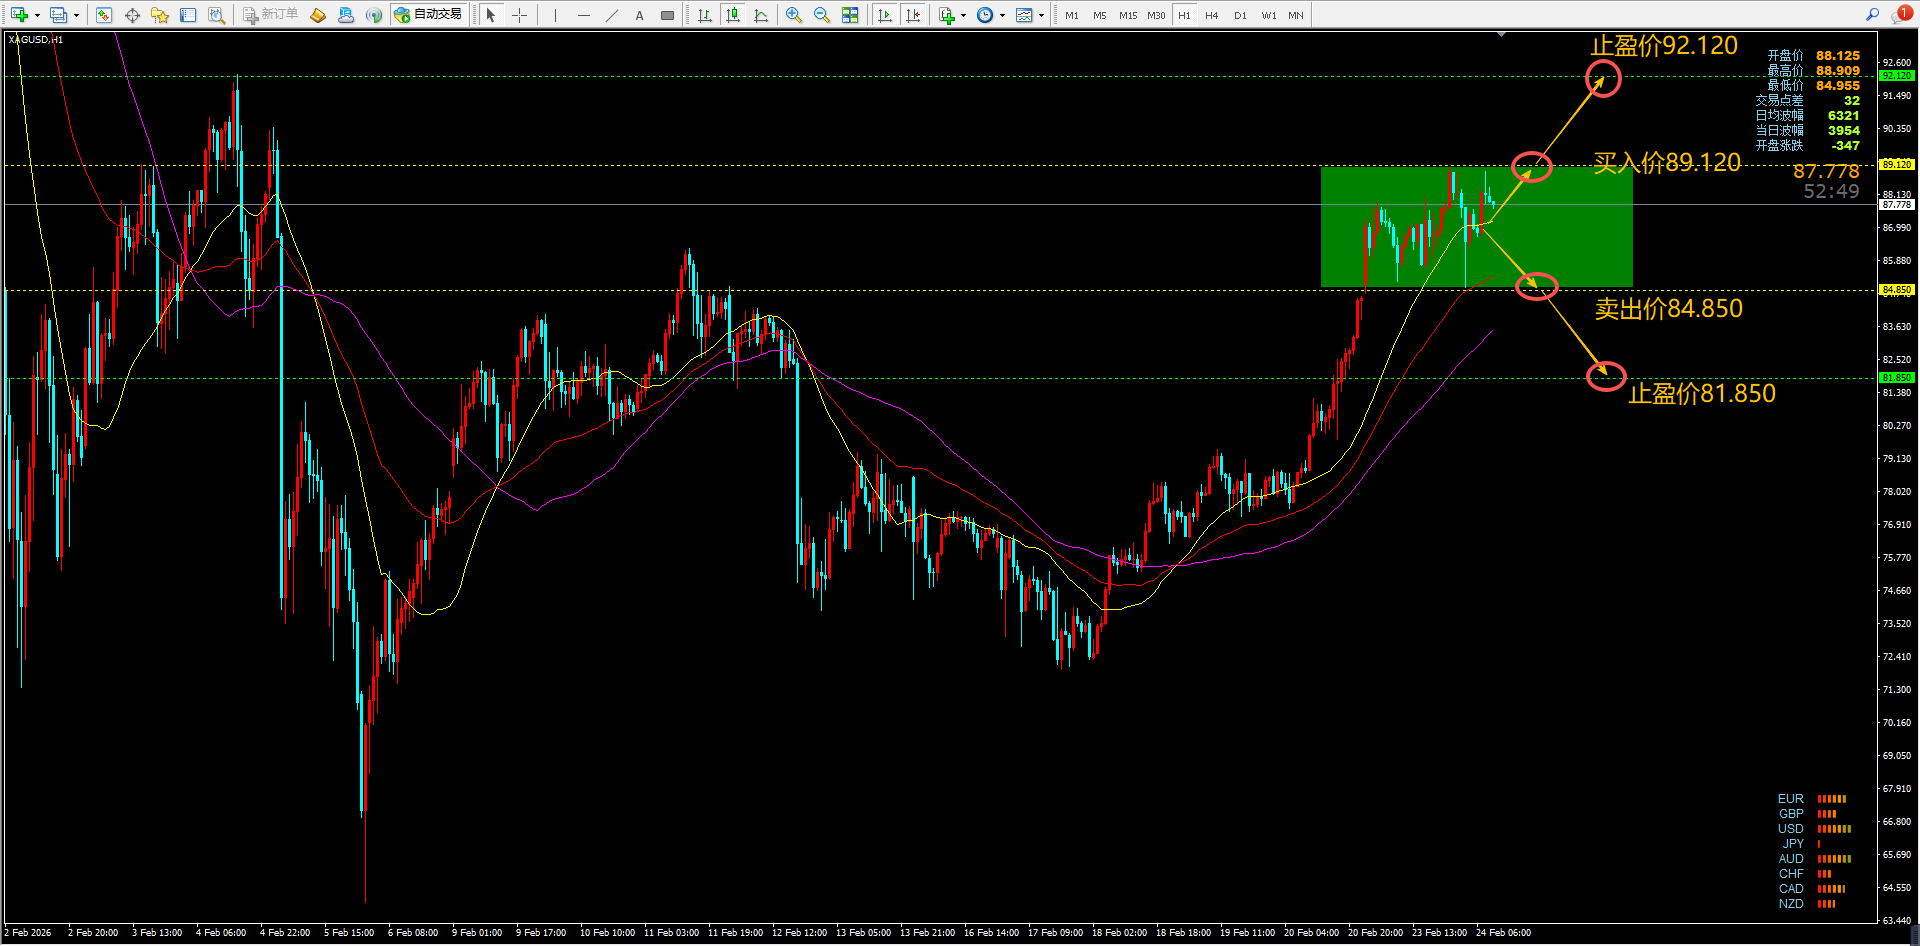1920x946 pixels.
Task: Open the notification chat bubble
Action: [1901, 14]
